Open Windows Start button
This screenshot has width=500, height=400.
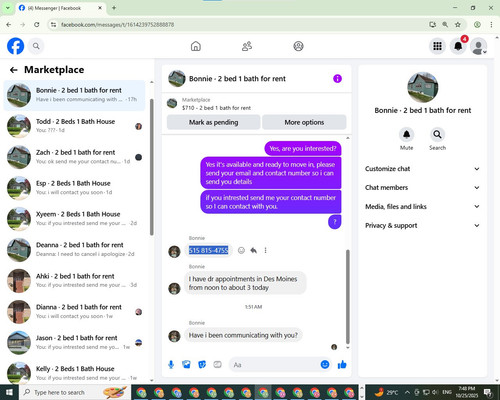9,392
